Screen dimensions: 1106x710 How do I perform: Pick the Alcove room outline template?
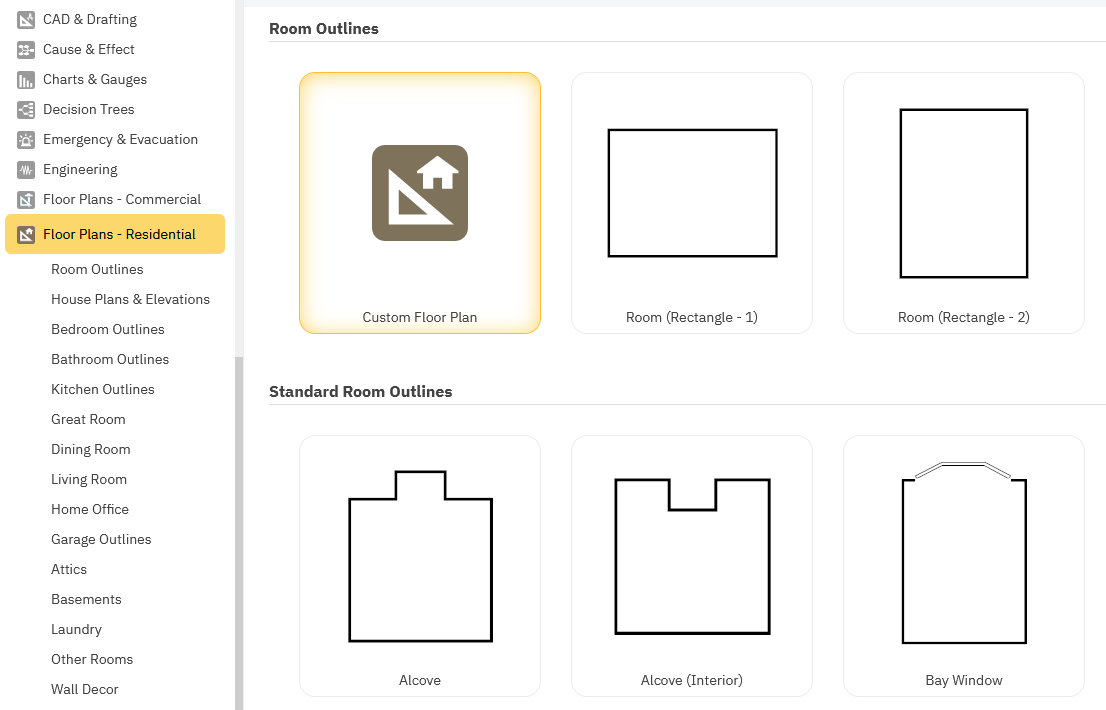420,565
